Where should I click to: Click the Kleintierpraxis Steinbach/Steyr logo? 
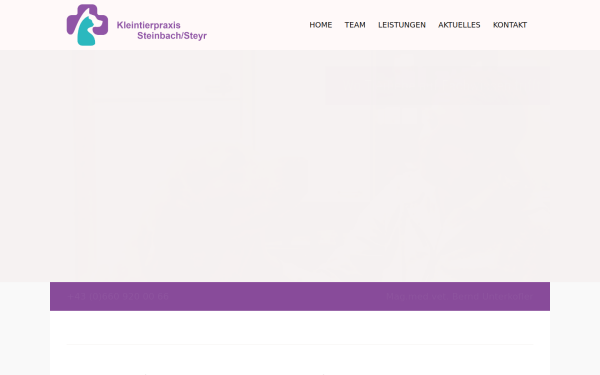point(137,25)
